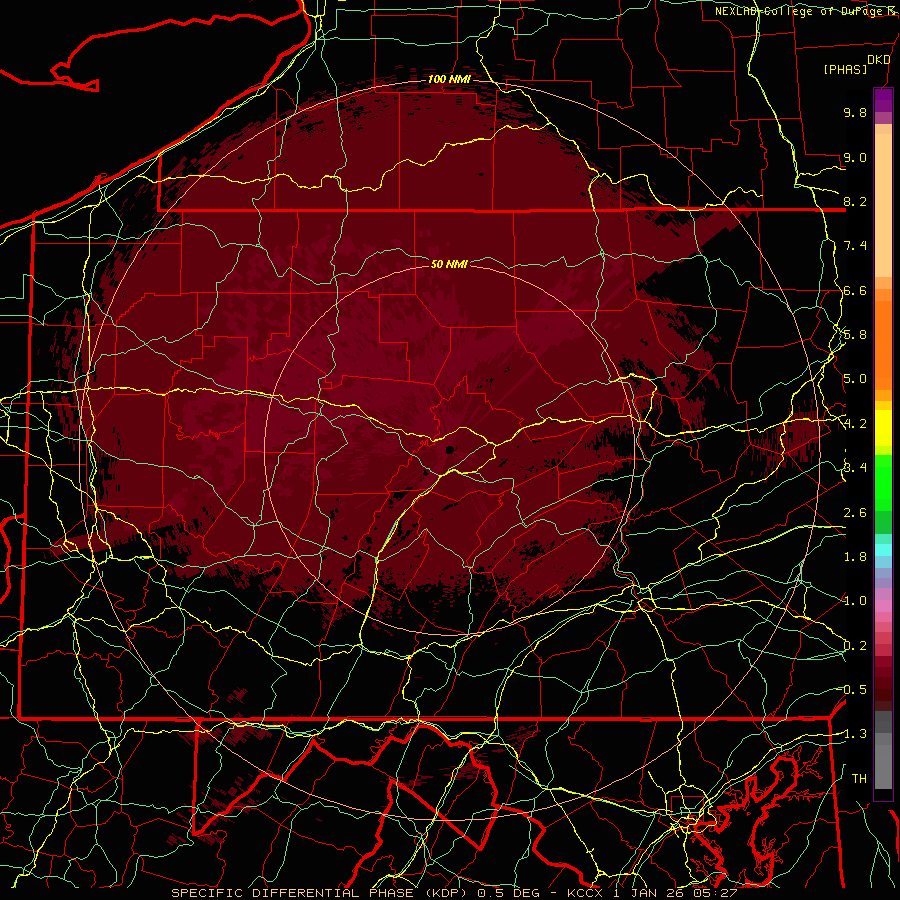Click the cyan band of the color scale
The image size is (900, 900).
click(x=883, y=550)
